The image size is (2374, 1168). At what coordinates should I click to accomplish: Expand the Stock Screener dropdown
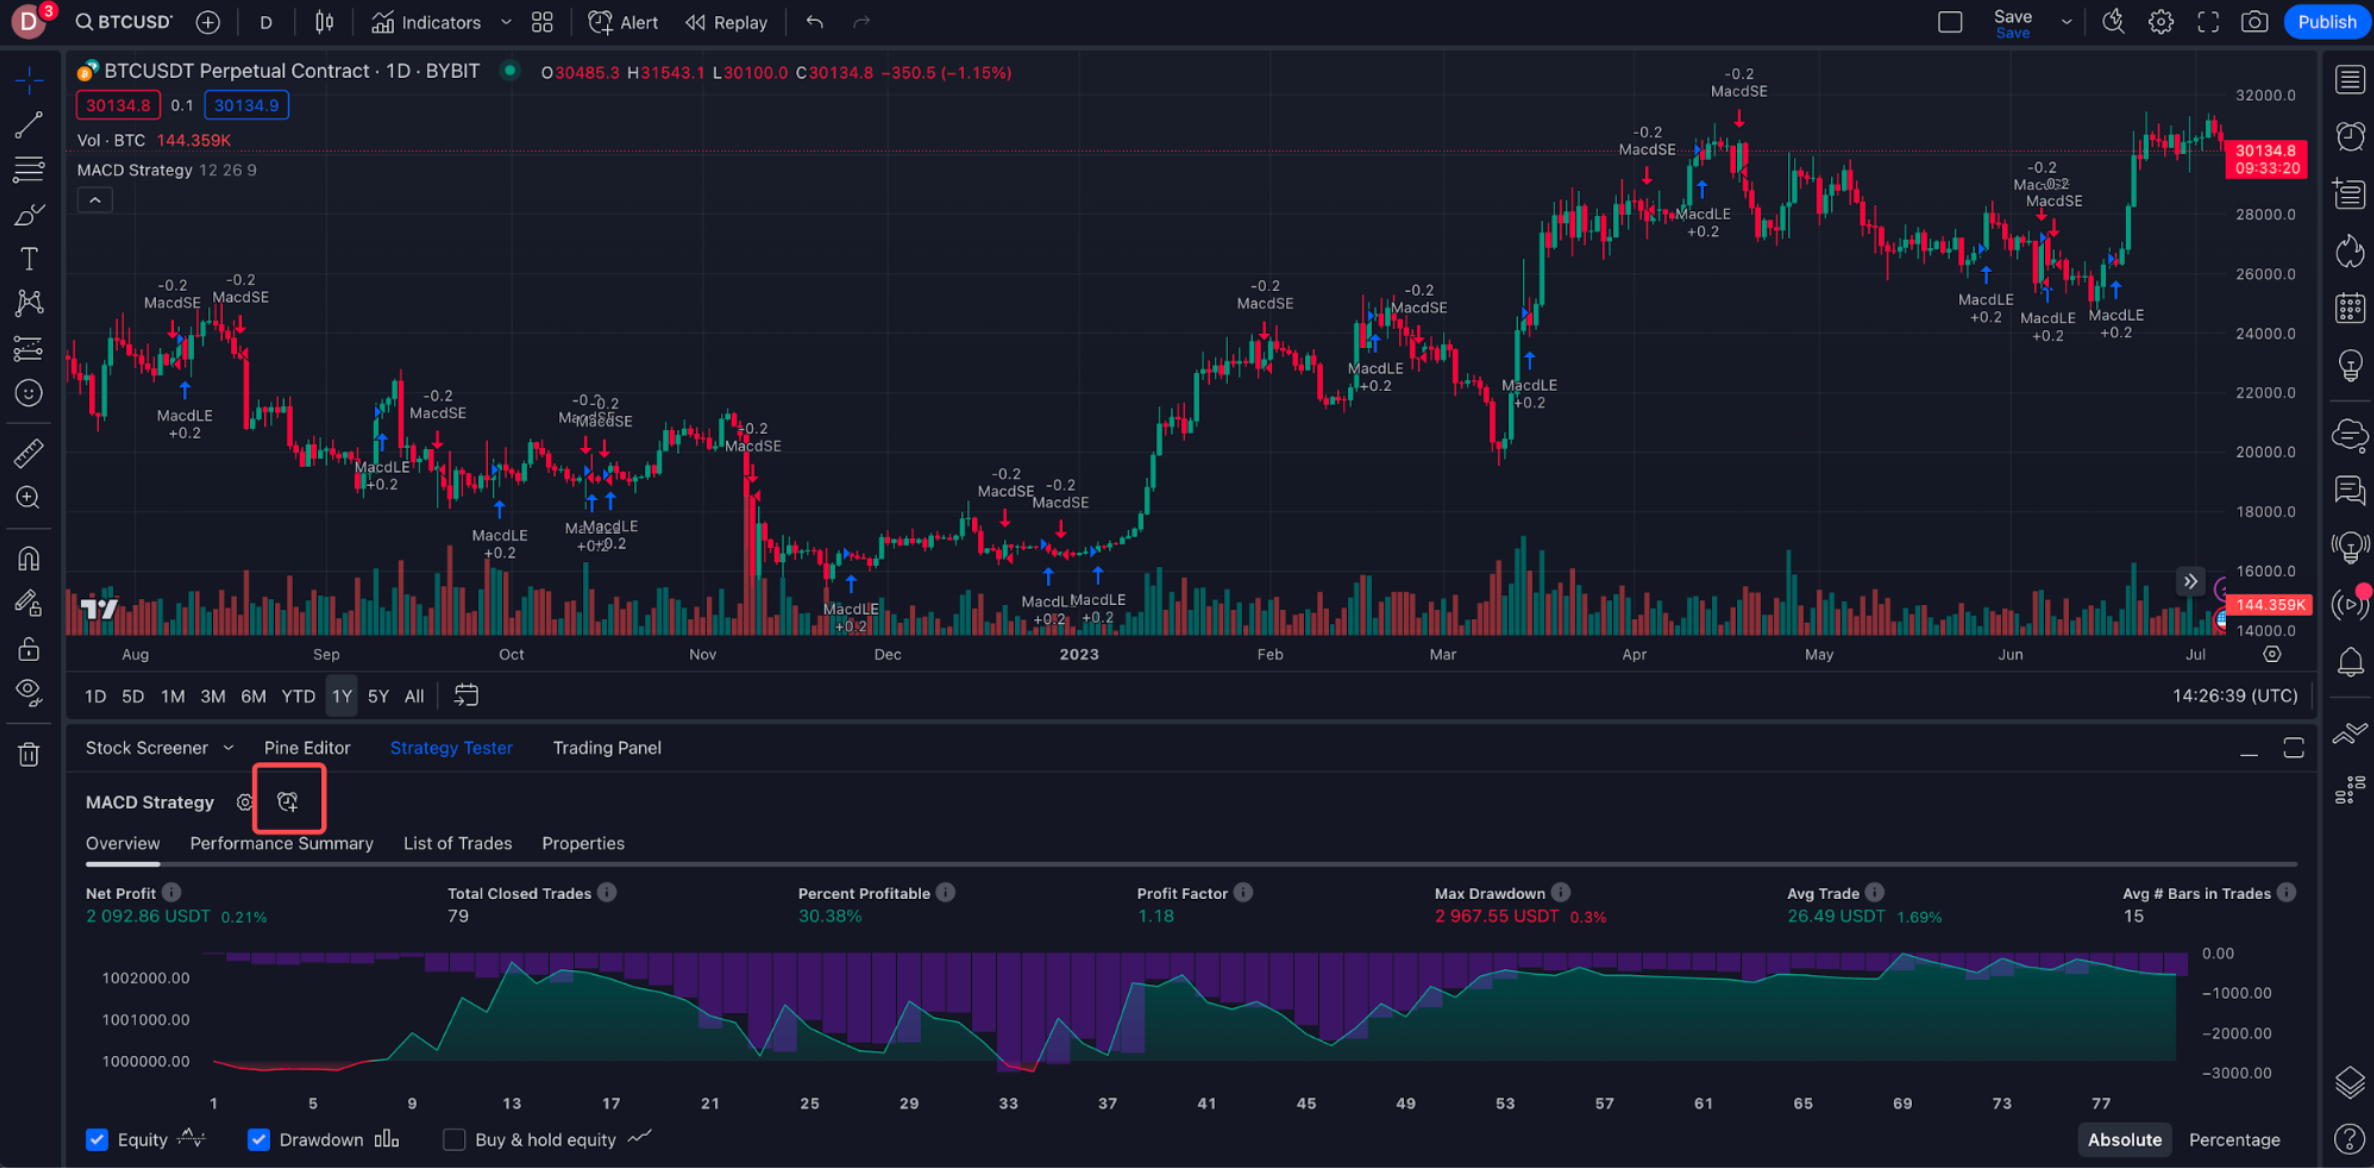[x=228, y=748]
